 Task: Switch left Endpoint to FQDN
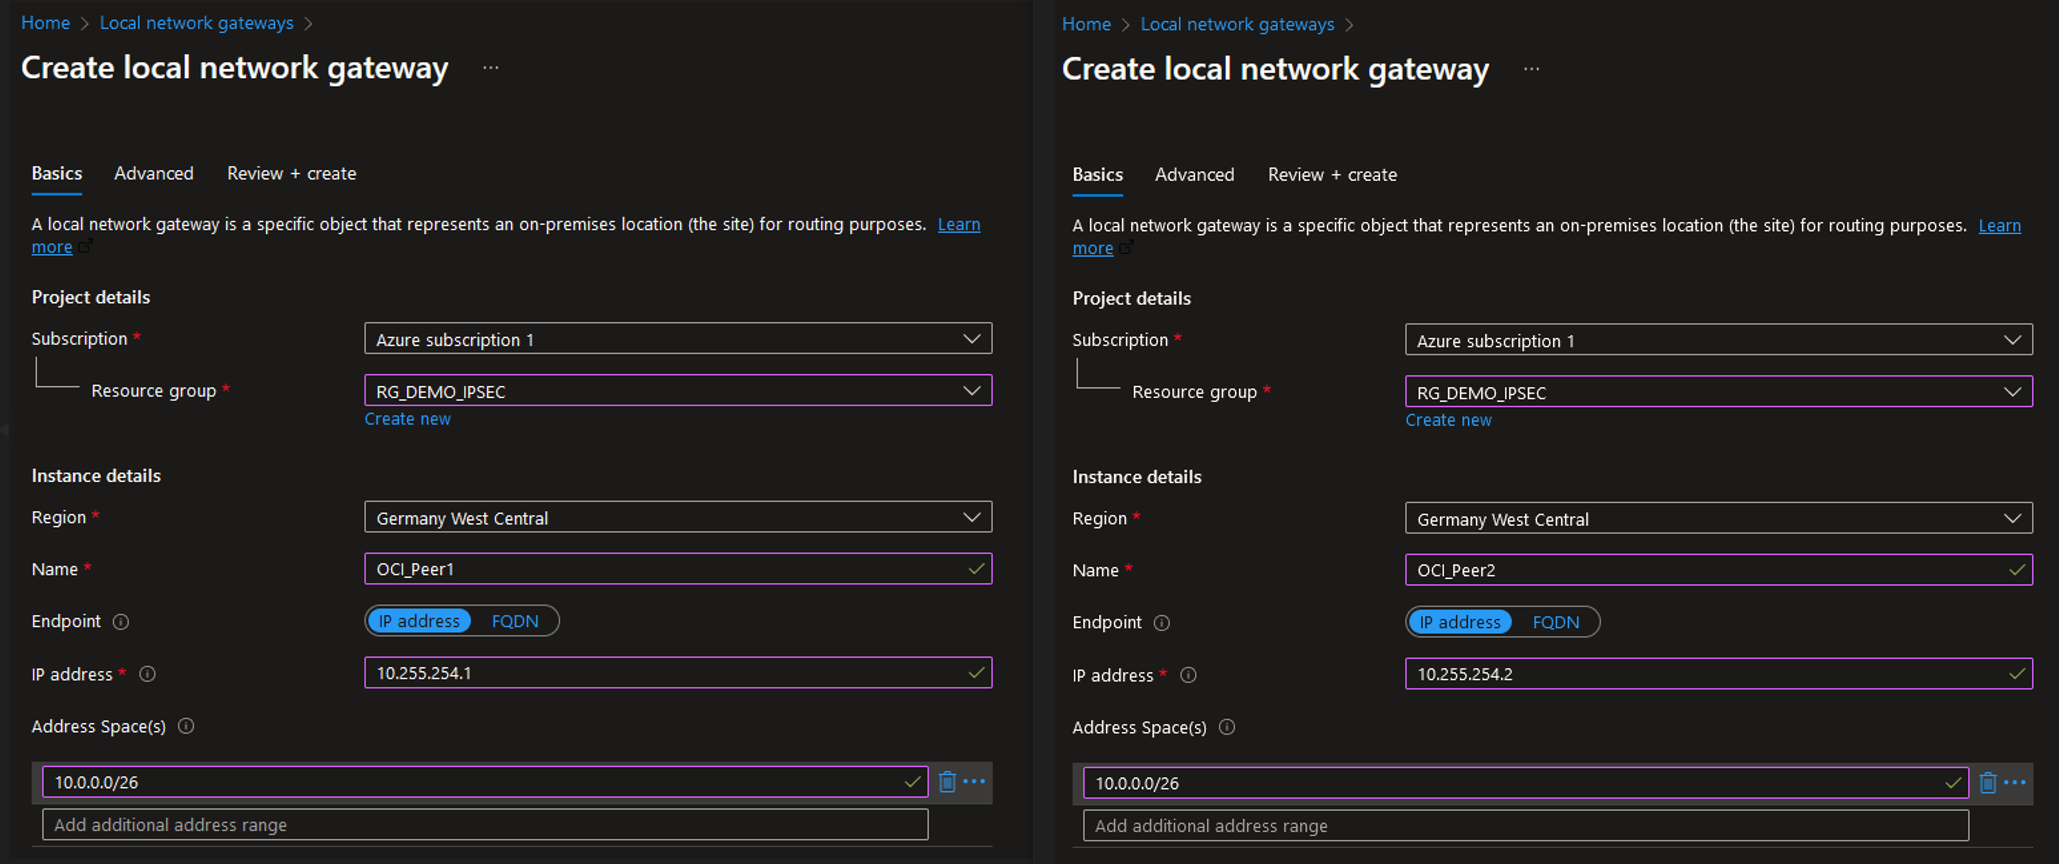(x=515, y=621)
